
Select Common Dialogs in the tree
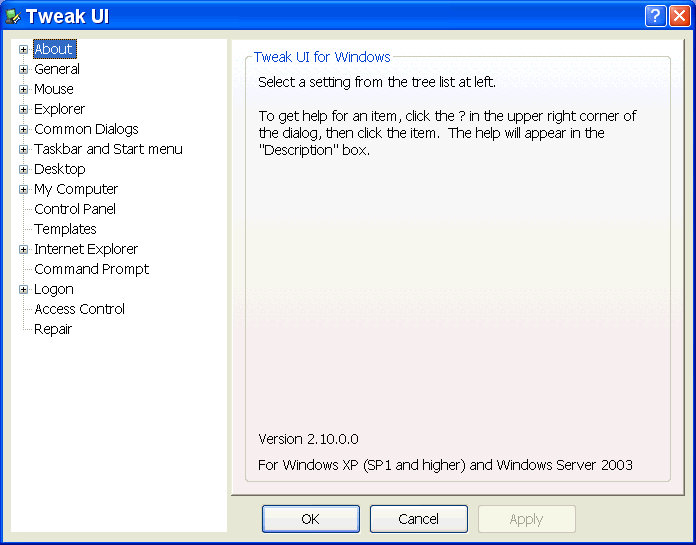(86, 129)
